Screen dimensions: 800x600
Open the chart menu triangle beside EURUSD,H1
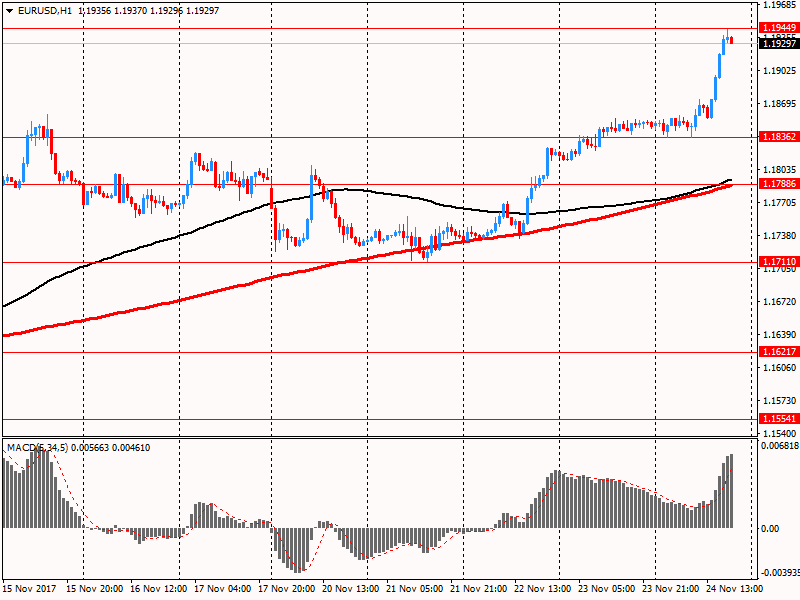(x=9, y=11)
